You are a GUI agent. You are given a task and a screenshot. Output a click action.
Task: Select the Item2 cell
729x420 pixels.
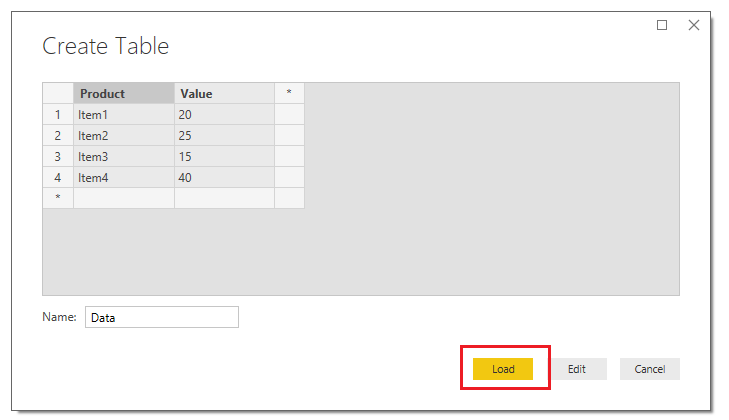click(124, 135)
